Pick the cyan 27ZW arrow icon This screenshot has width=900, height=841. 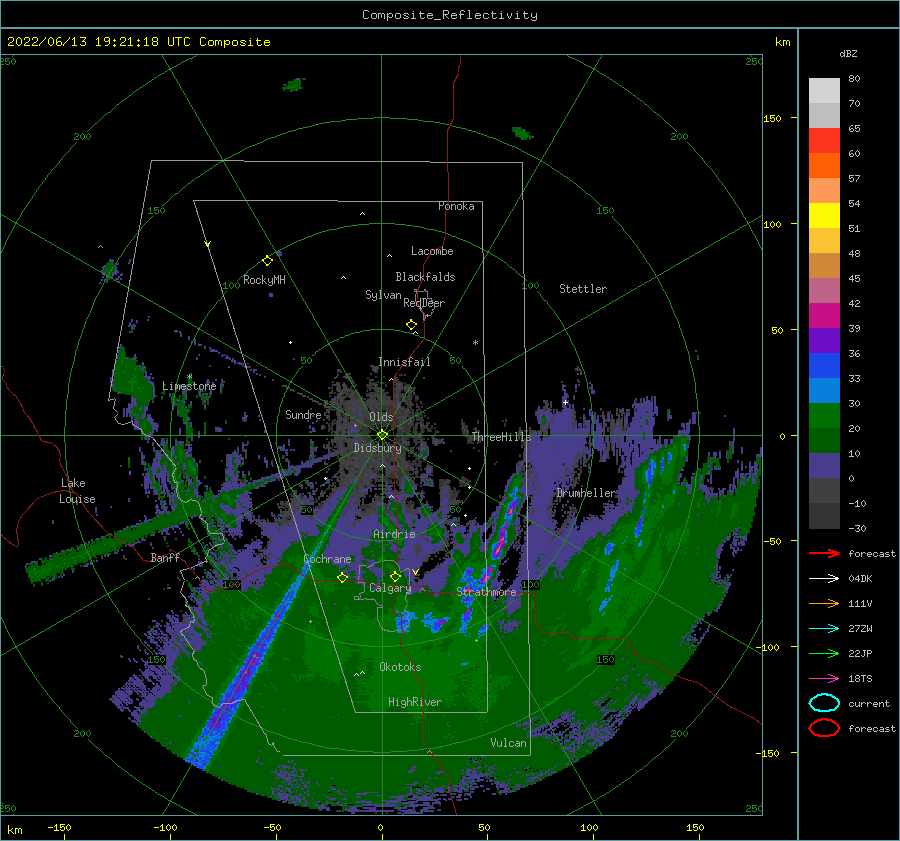(x=824, y=628)
